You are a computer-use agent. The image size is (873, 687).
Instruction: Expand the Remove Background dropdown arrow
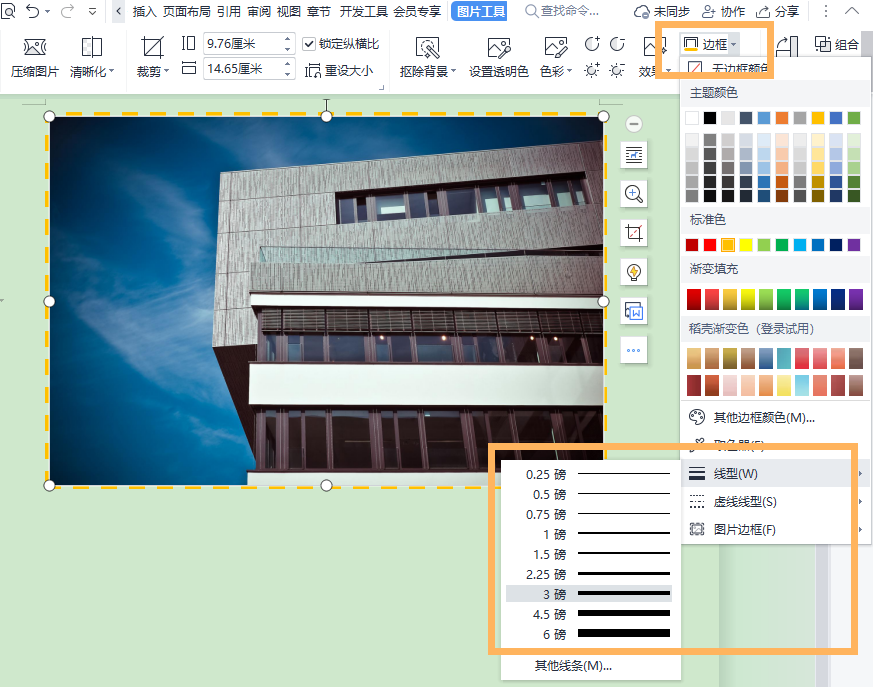453,71
